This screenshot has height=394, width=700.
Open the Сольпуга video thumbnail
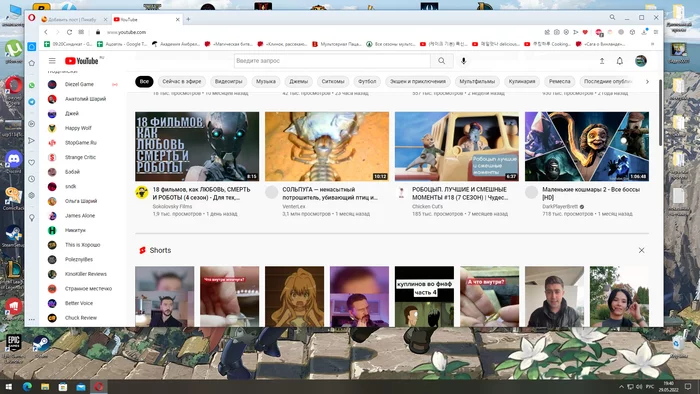point(327,146)
